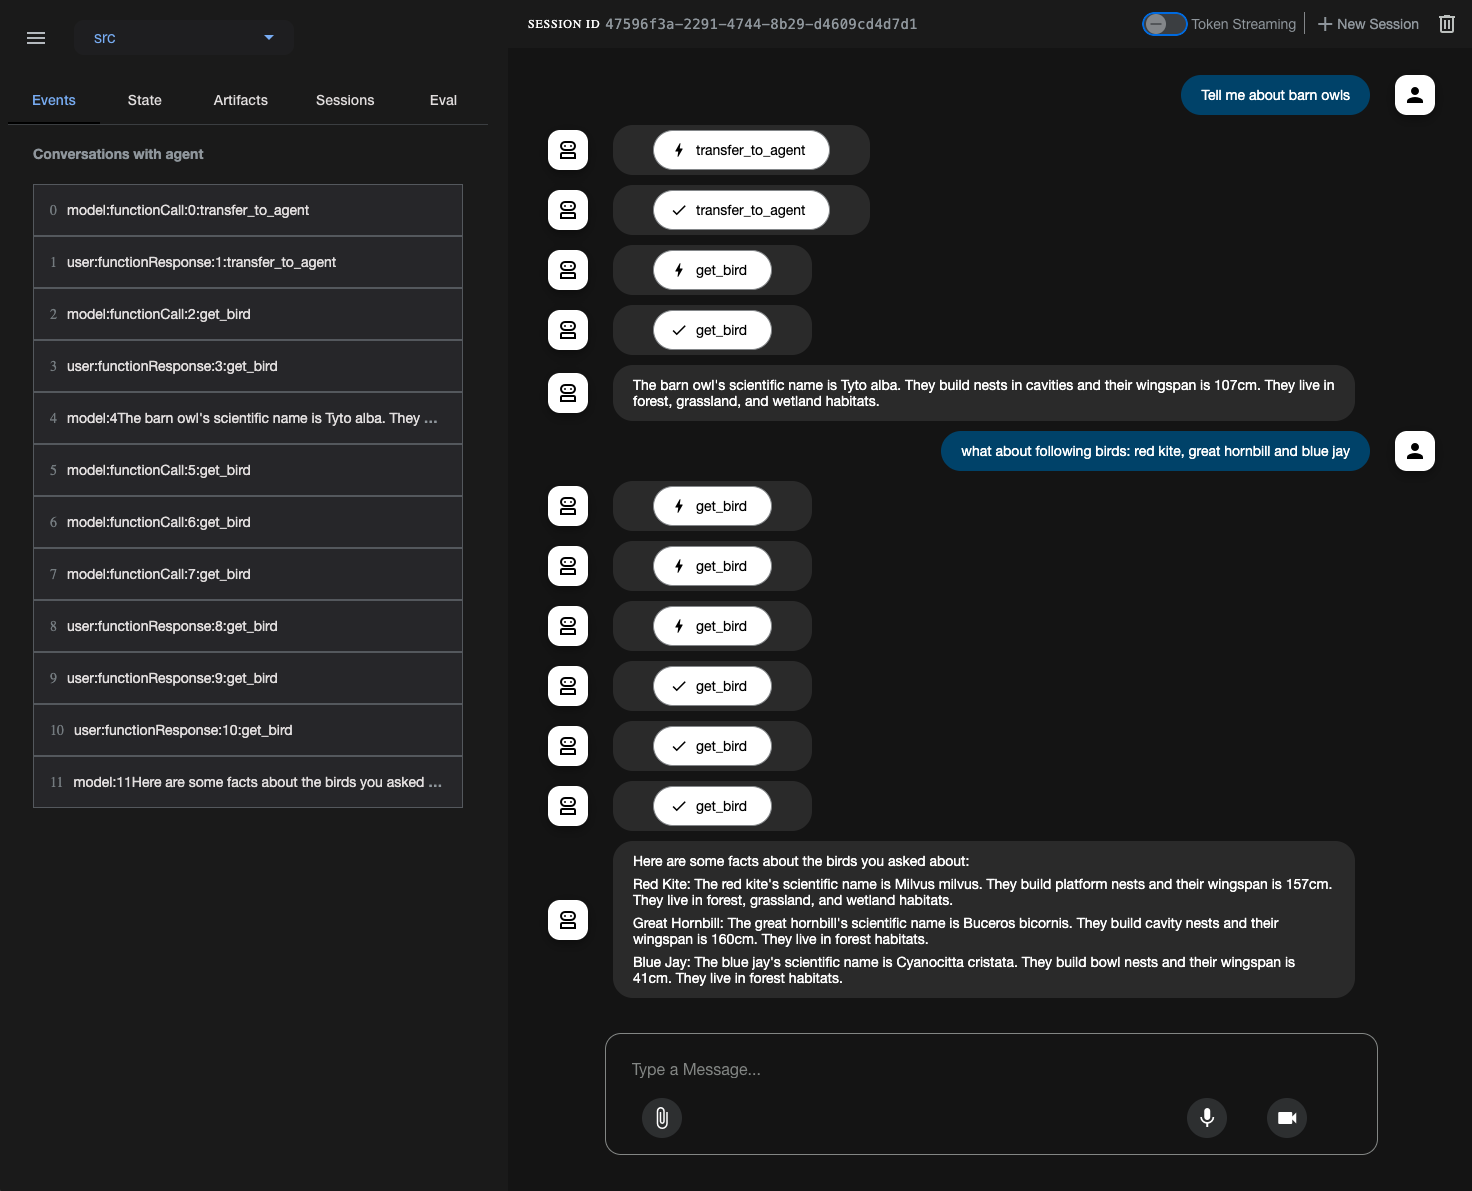Click the transfer_to_agent response chip with checkmark
The height and width of the screenshot is (1191, 1472).
coord(741,210)
